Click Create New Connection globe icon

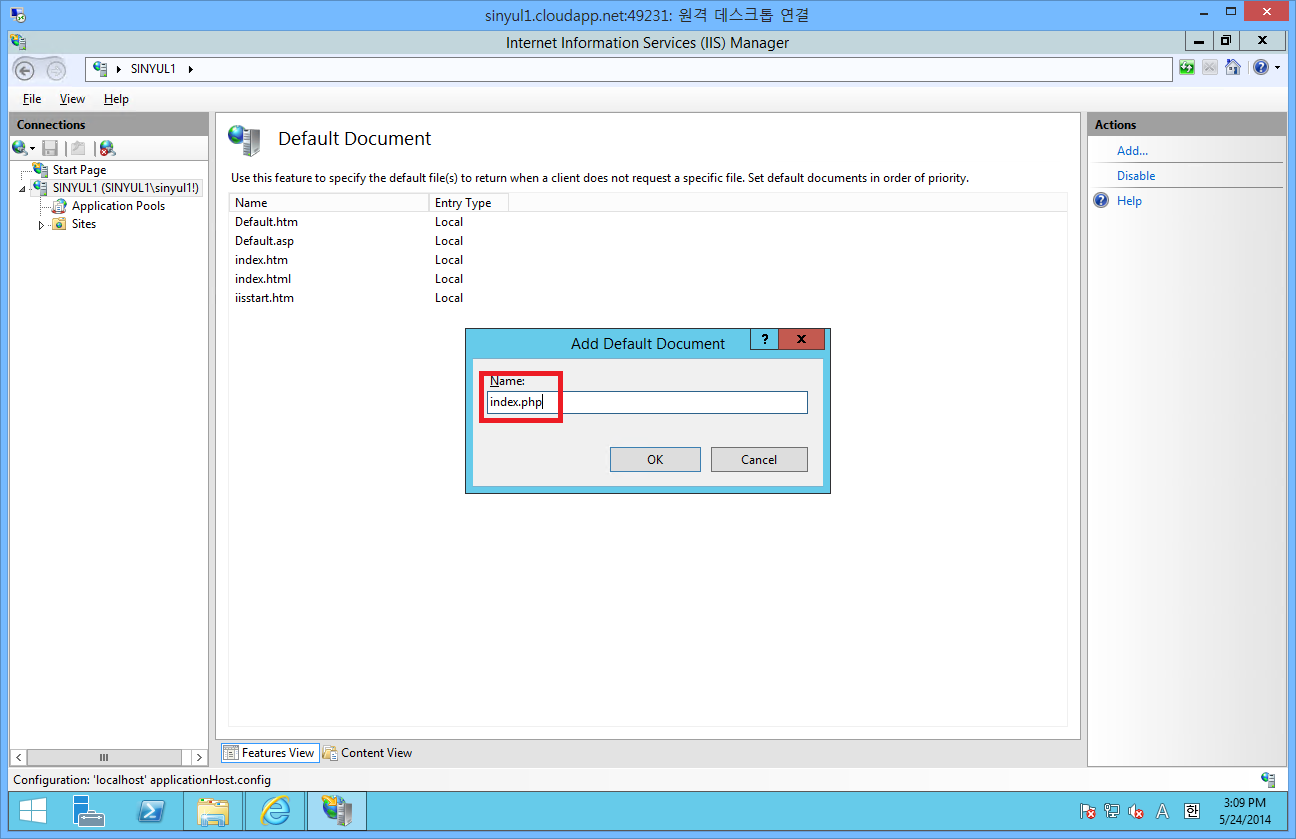click(21, 148)
